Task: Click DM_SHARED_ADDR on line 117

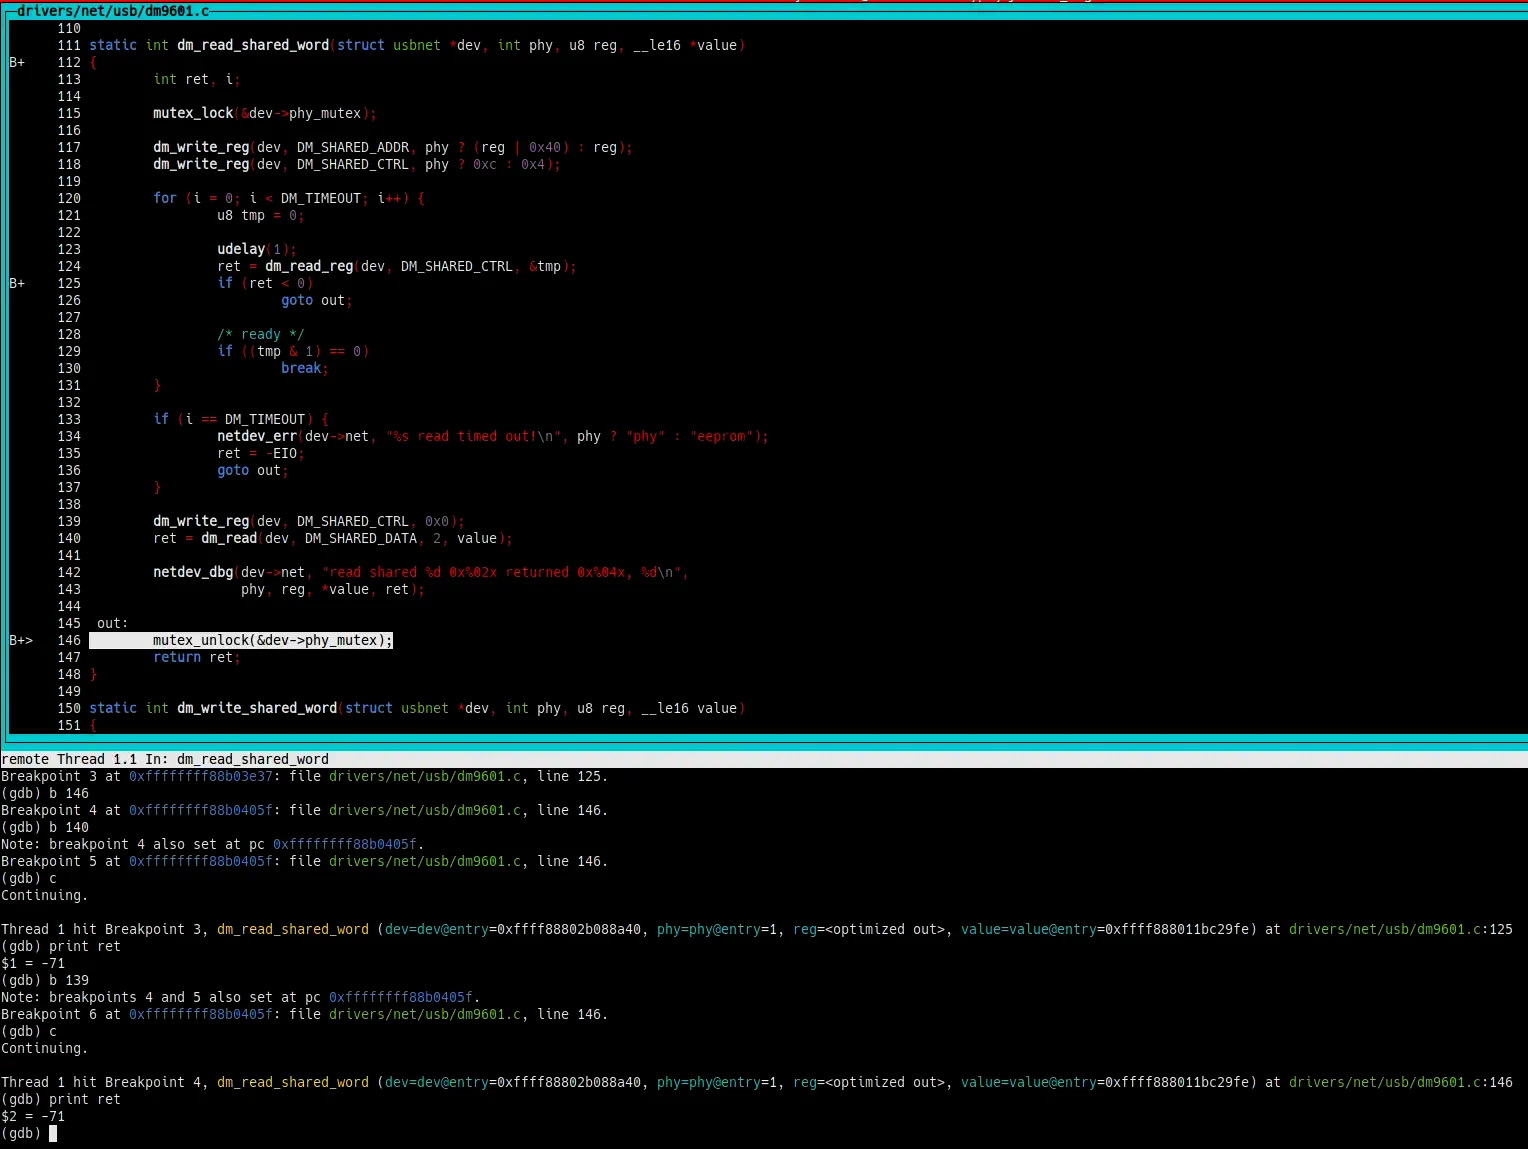Action: click(x=353, y=147)
